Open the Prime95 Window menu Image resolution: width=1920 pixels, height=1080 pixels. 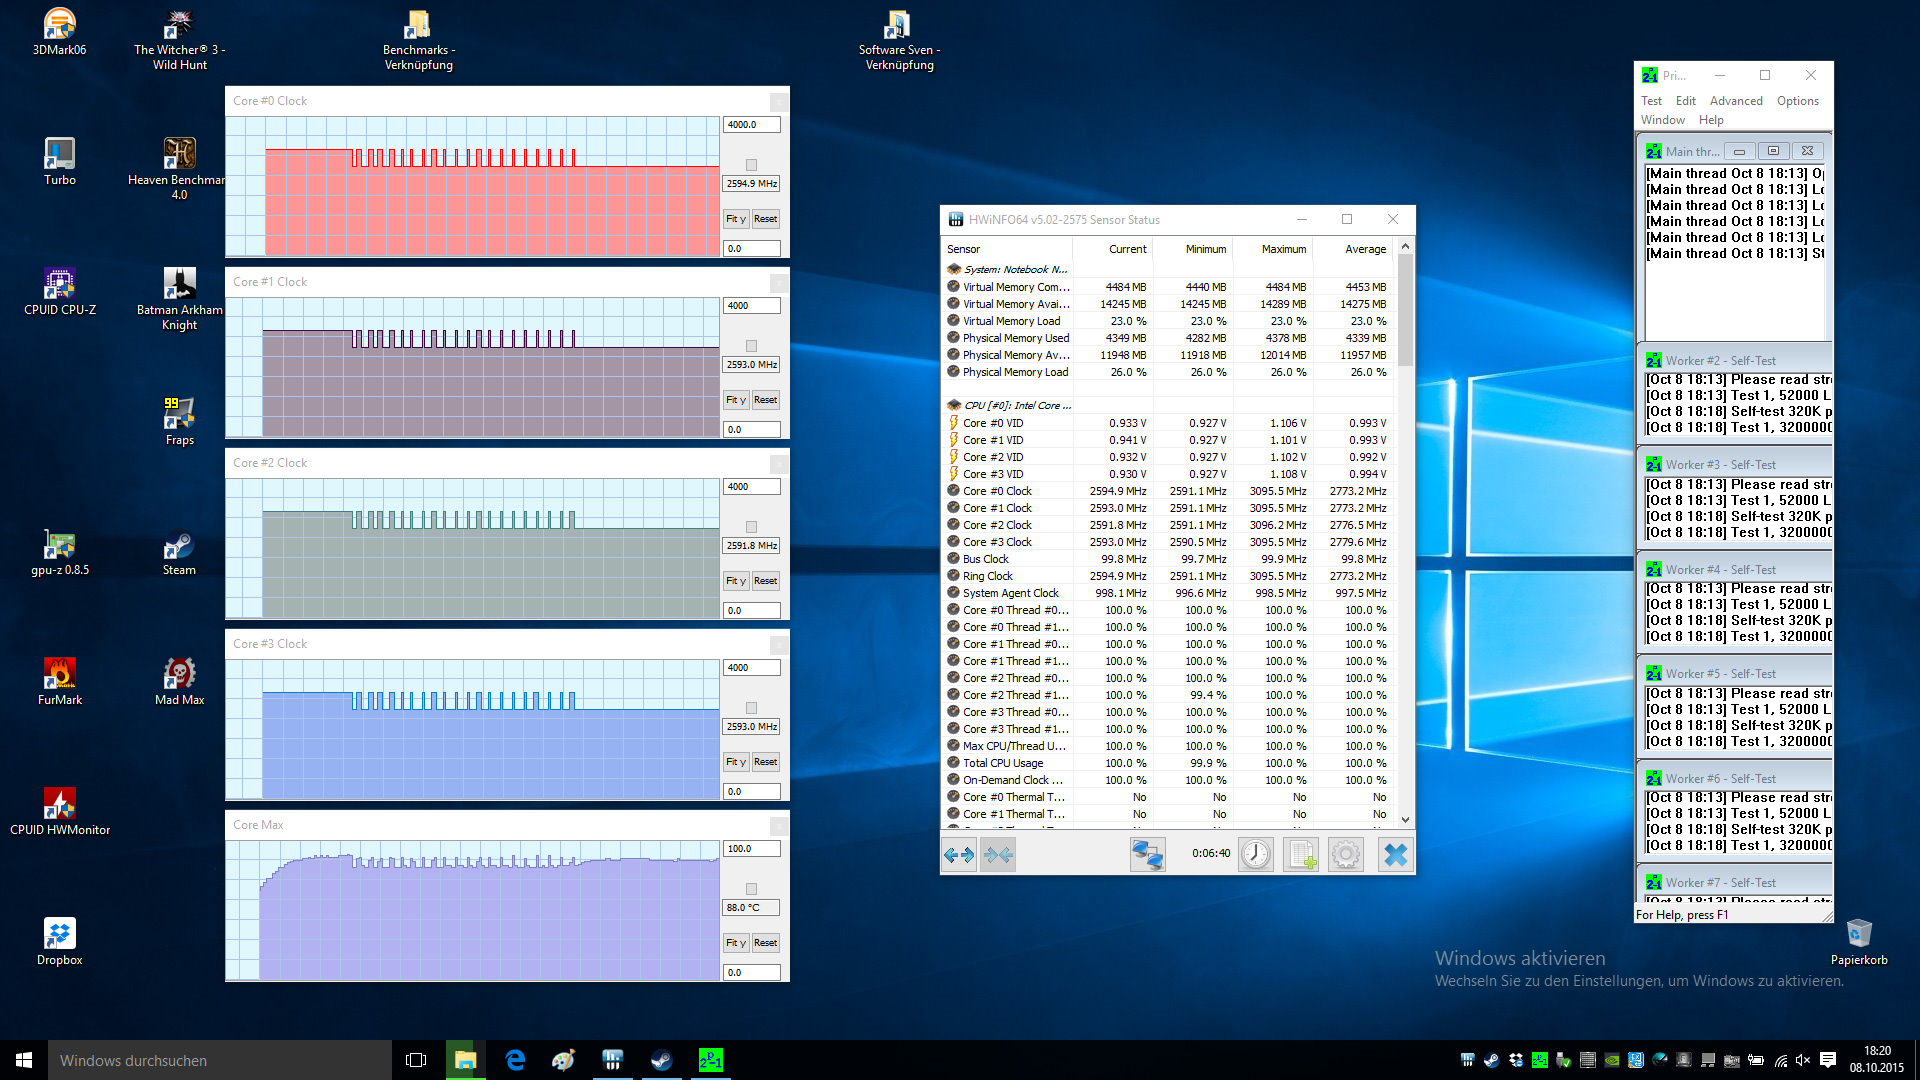pyautogui.click(x=1663, y=120)
